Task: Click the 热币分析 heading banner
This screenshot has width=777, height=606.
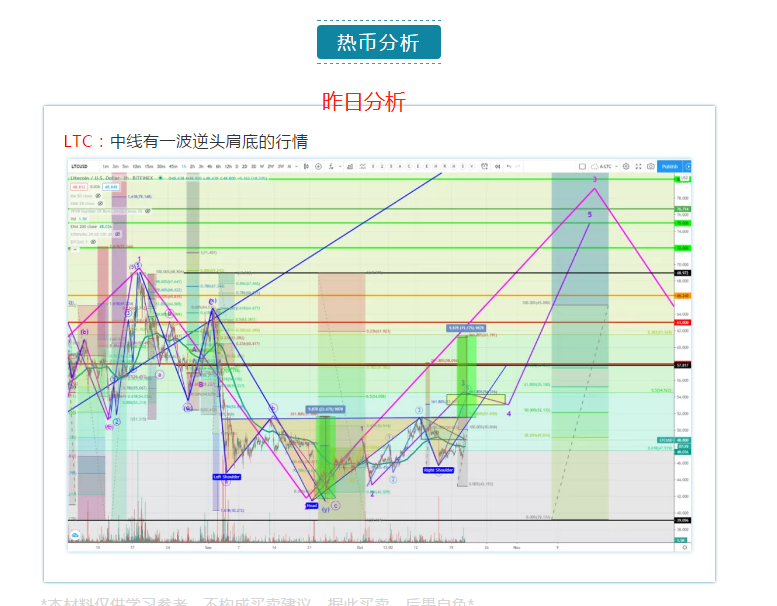Action: click(x=379, y=42)
